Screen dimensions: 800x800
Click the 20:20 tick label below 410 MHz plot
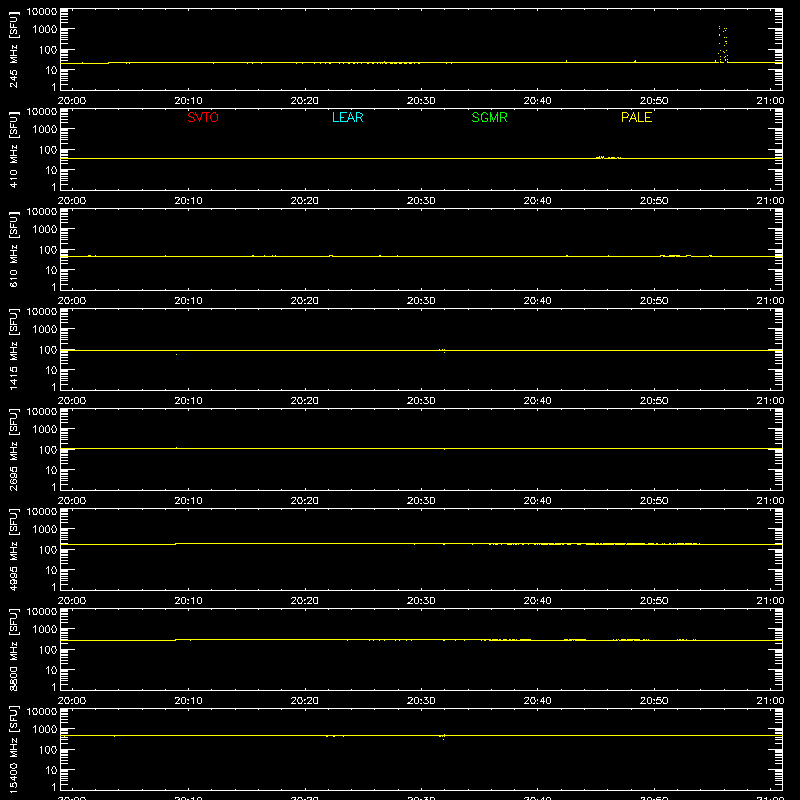(x=305, y=201)
